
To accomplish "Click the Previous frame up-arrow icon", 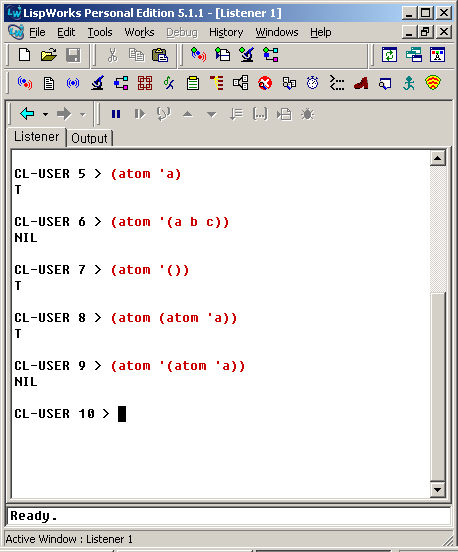I will pyautogui.click(x=188, y=114).
